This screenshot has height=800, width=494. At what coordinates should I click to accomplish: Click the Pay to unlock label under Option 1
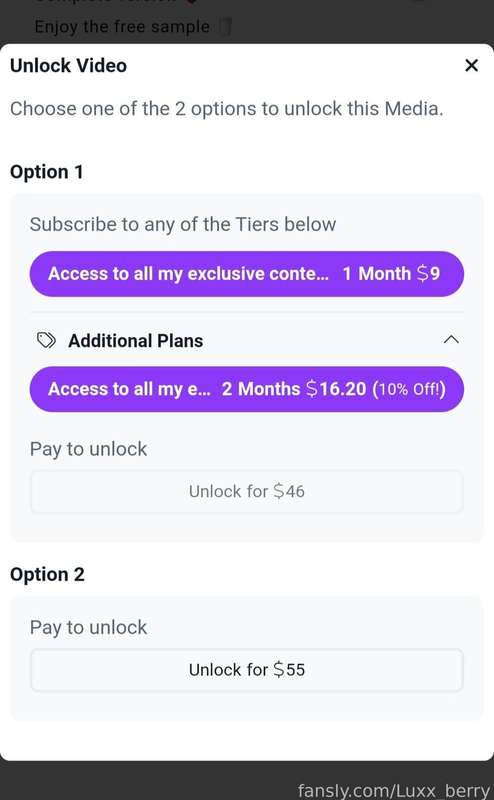tap(88, 449)
